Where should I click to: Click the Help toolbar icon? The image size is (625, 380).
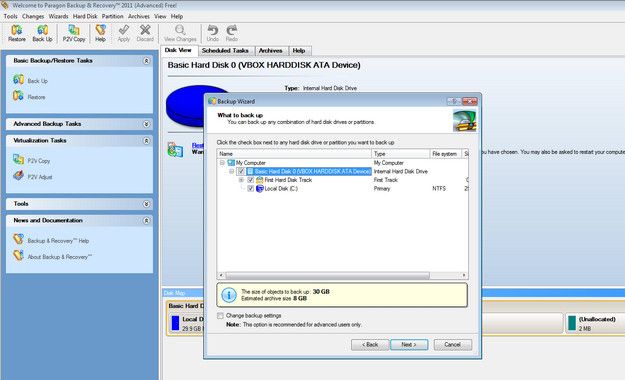(100, 30)
